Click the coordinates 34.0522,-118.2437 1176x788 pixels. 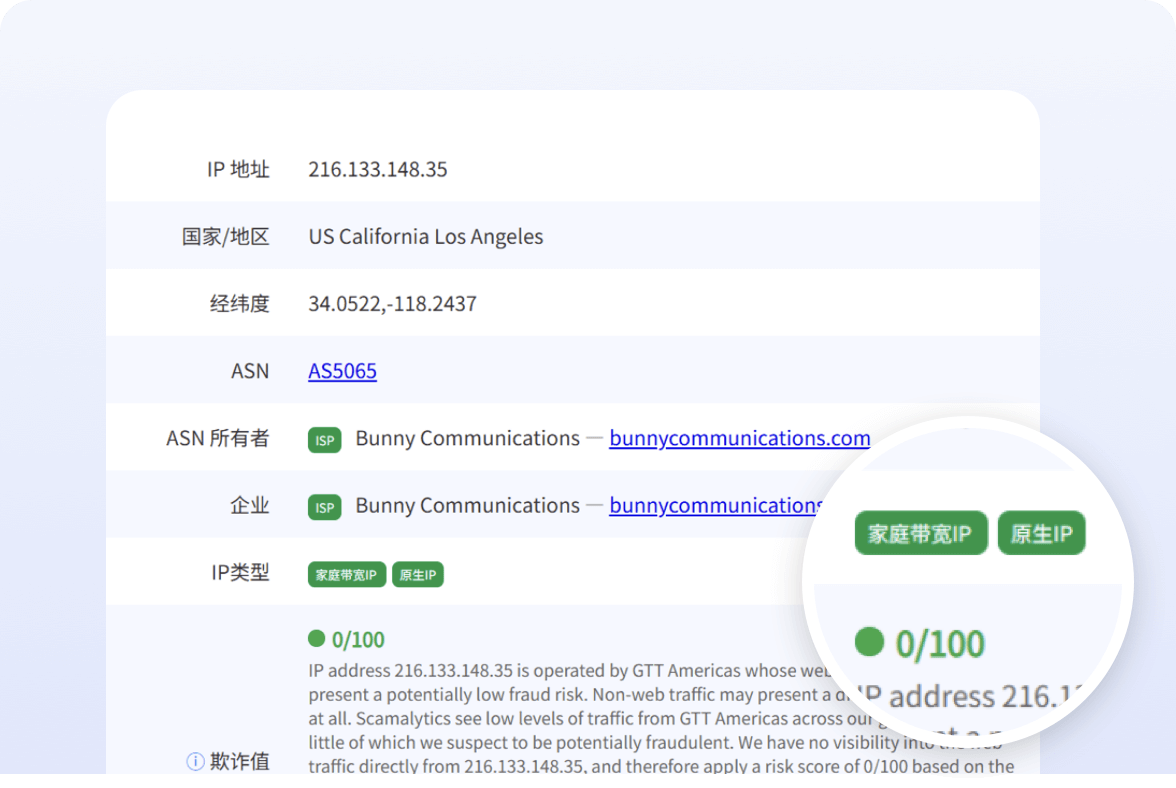coord(392,303)
